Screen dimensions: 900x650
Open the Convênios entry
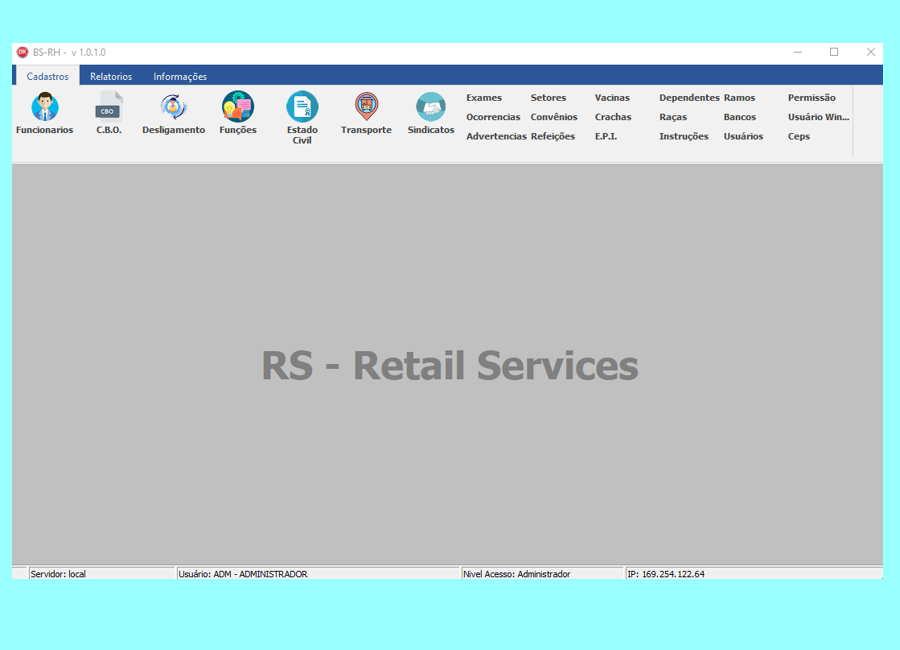pyautogui.click(x=554, y=117)
